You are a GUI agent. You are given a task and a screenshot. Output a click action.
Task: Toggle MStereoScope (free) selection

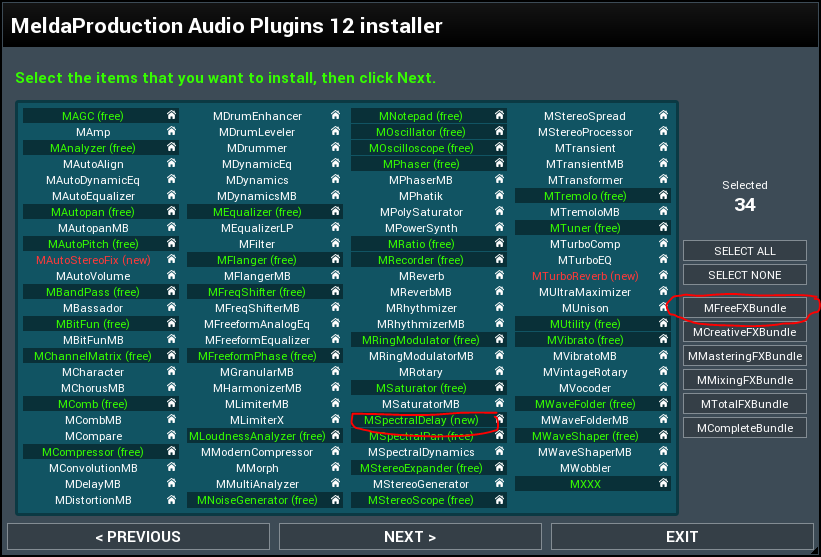(420, 500)
